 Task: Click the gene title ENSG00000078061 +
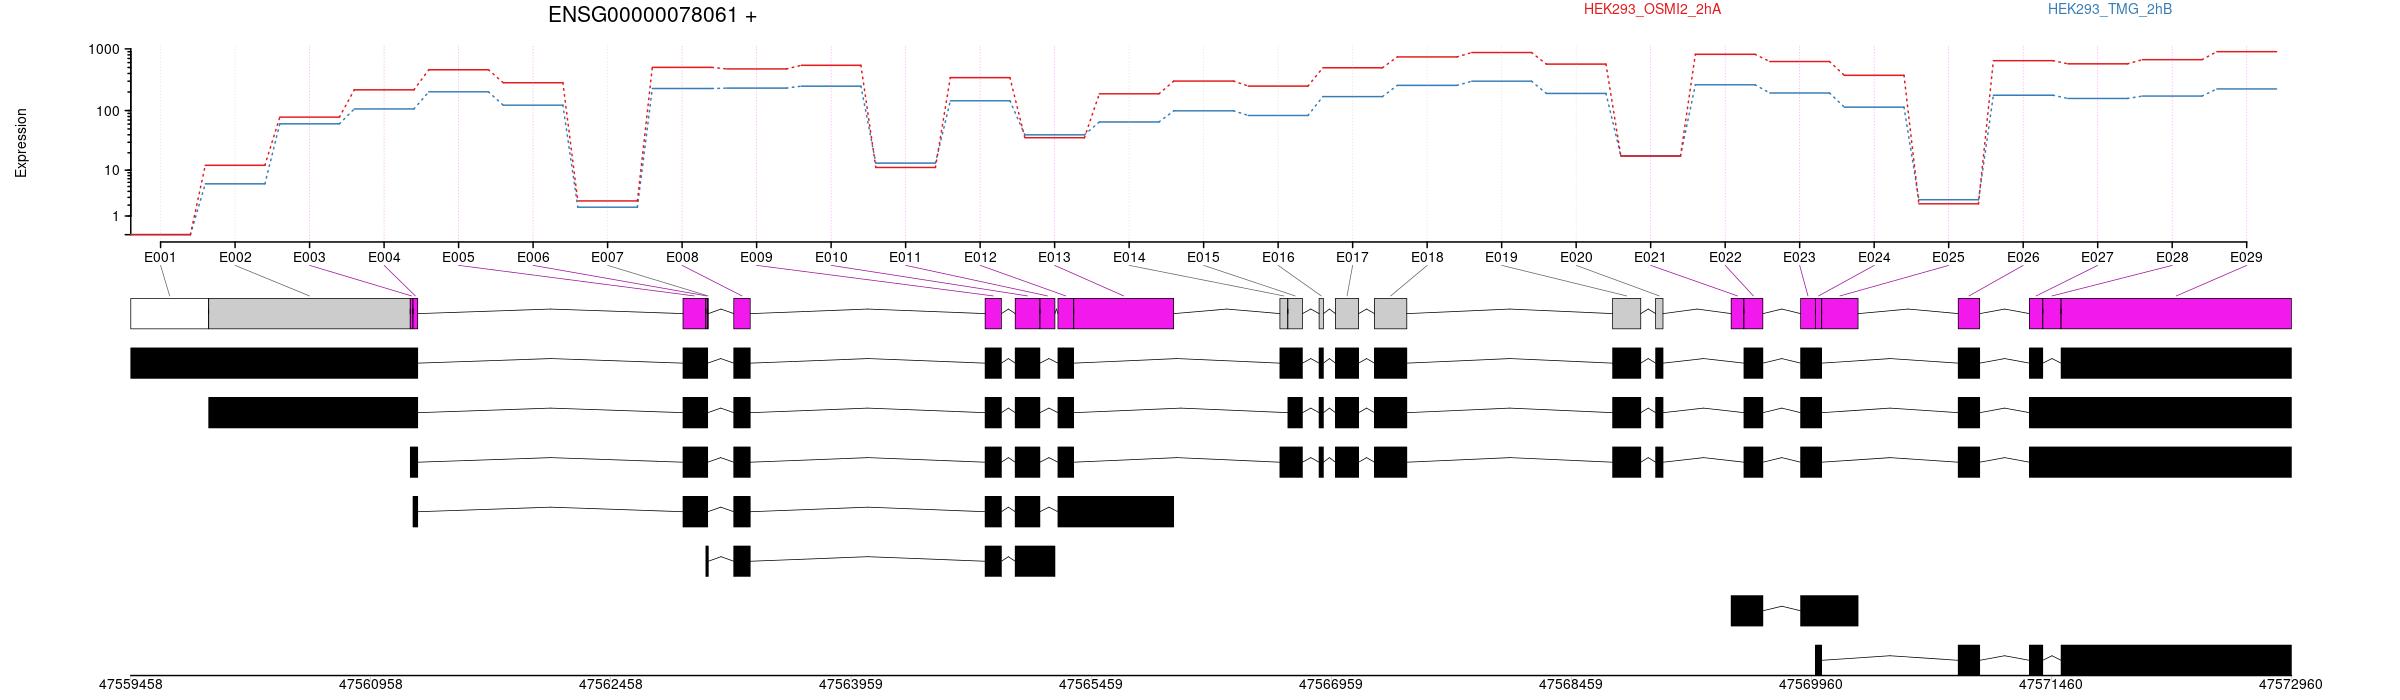click(x=652, y=15)
